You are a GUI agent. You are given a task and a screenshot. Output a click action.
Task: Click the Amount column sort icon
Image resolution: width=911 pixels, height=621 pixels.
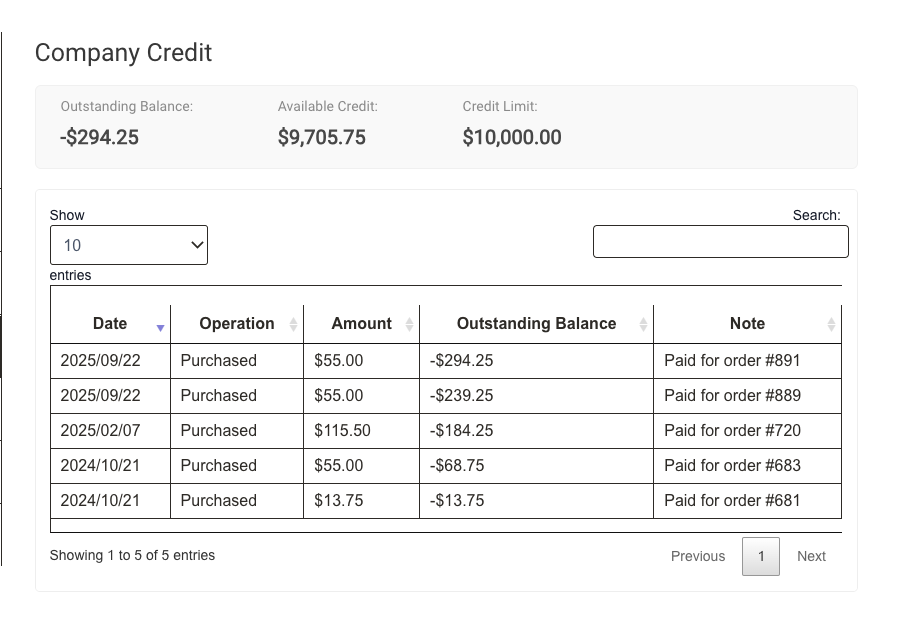[x=409, y=324]
